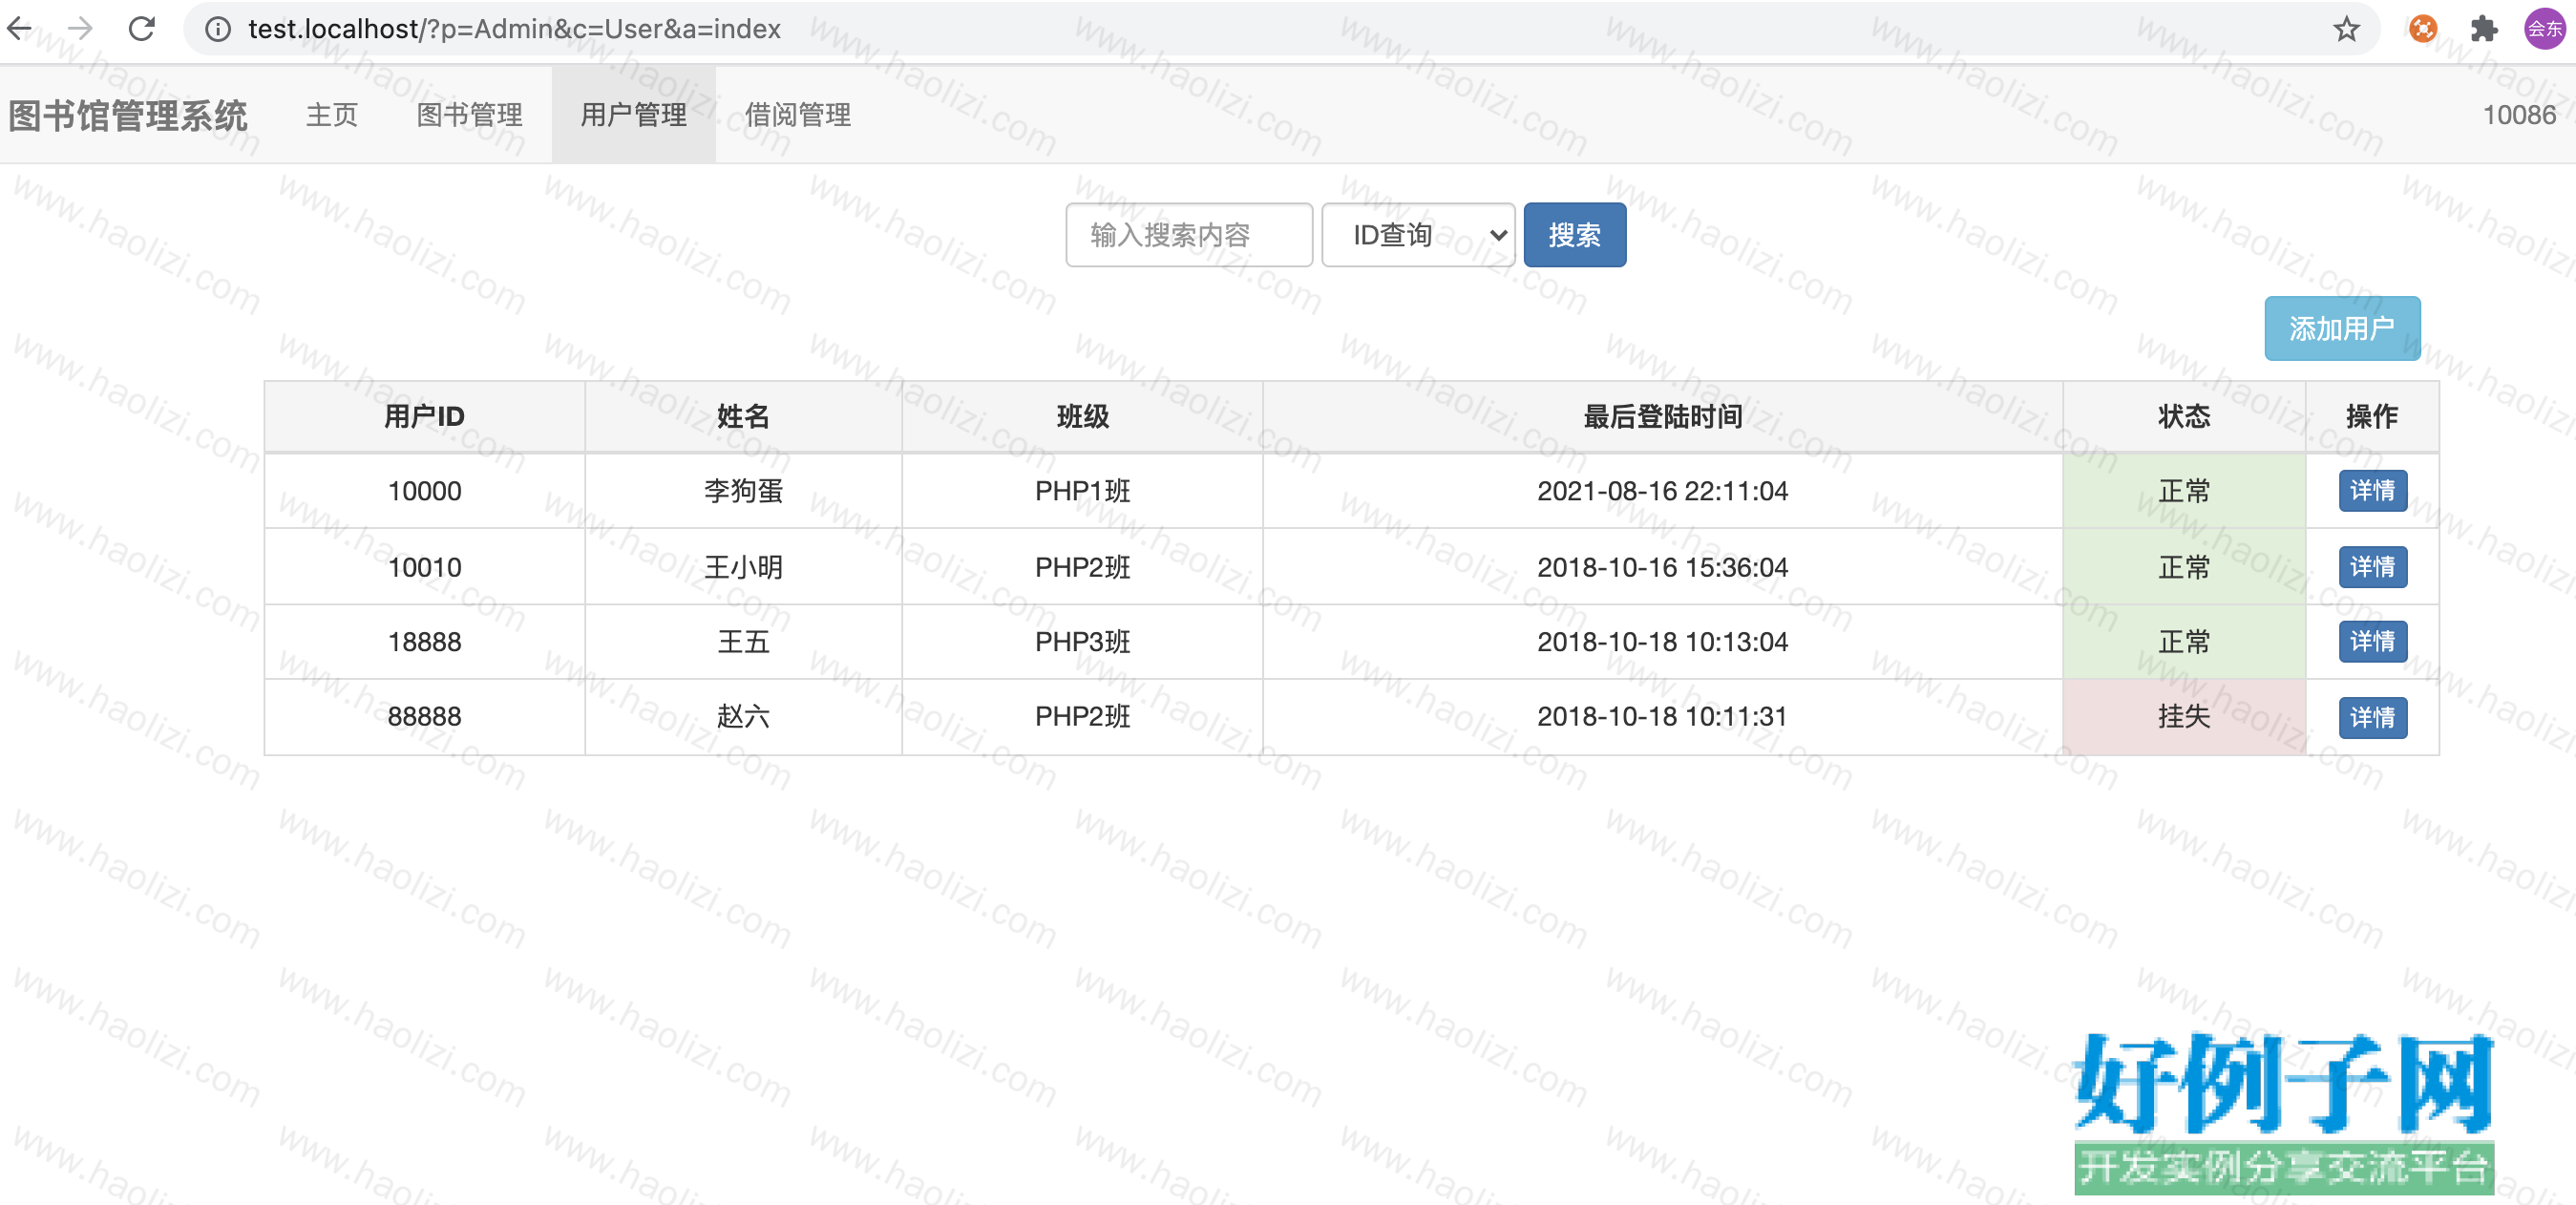Viewport: 2576px width, 1205px height.
Task: Select user ID cell 88888
Action: (425, 716)
